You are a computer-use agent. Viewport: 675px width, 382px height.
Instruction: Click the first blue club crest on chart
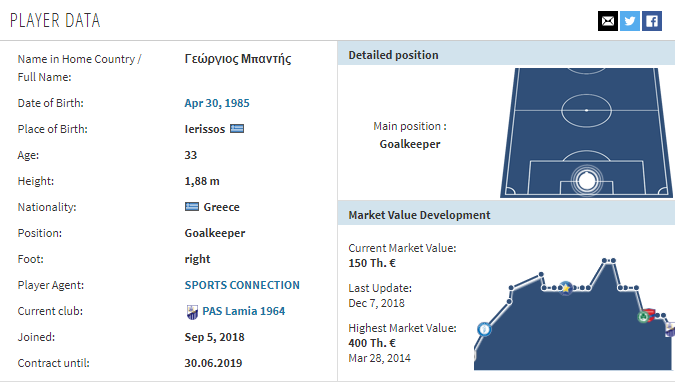click(x=484, y=329)
